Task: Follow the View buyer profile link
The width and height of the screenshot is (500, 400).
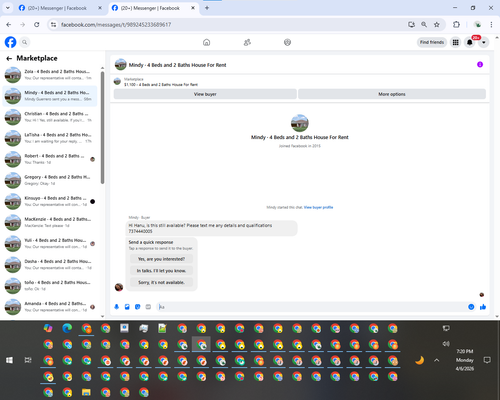Action: (318, 207)
